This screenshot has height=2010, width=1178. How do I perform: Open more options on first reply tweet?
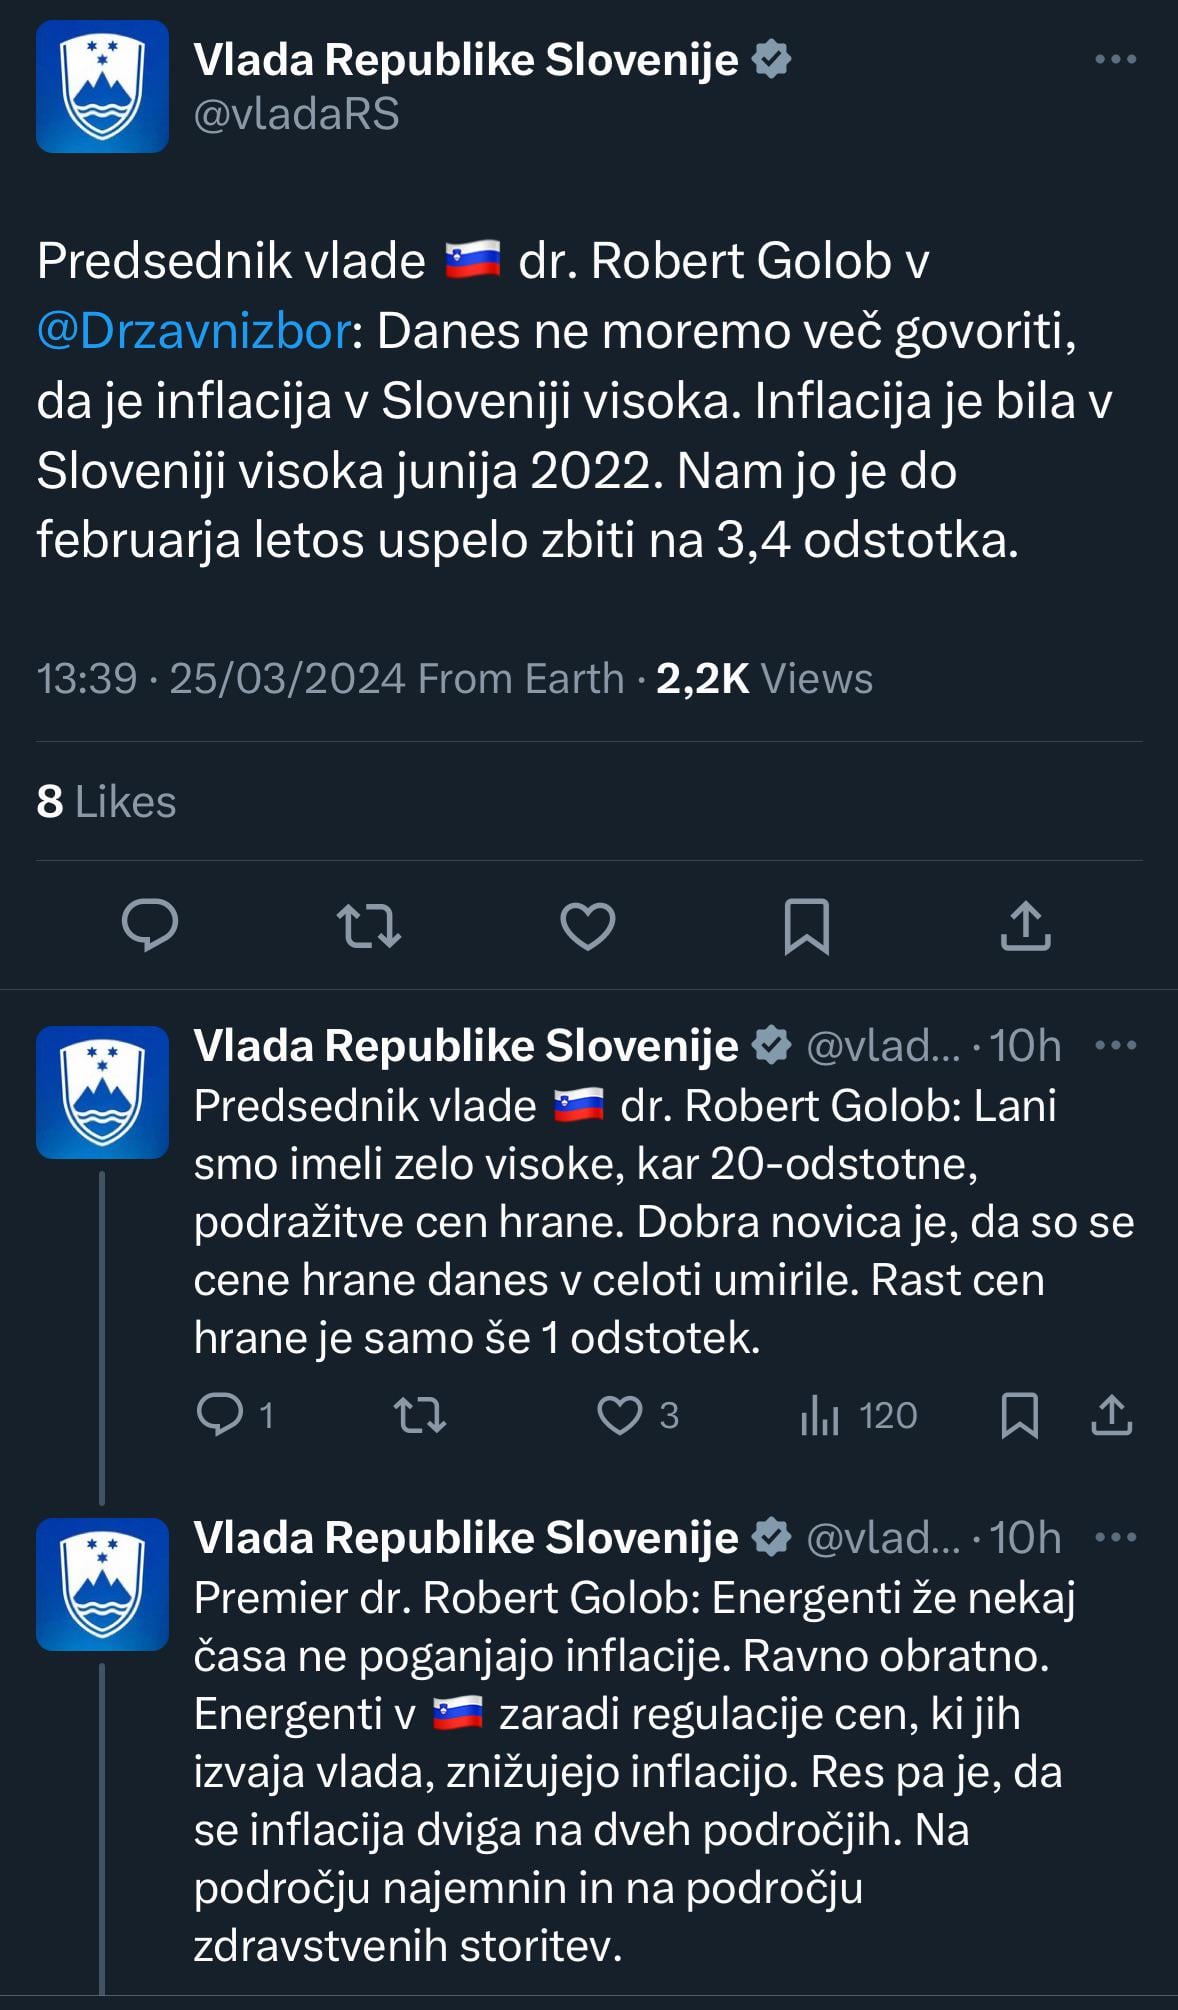pyautogui.click(x=1116, y=1046)
